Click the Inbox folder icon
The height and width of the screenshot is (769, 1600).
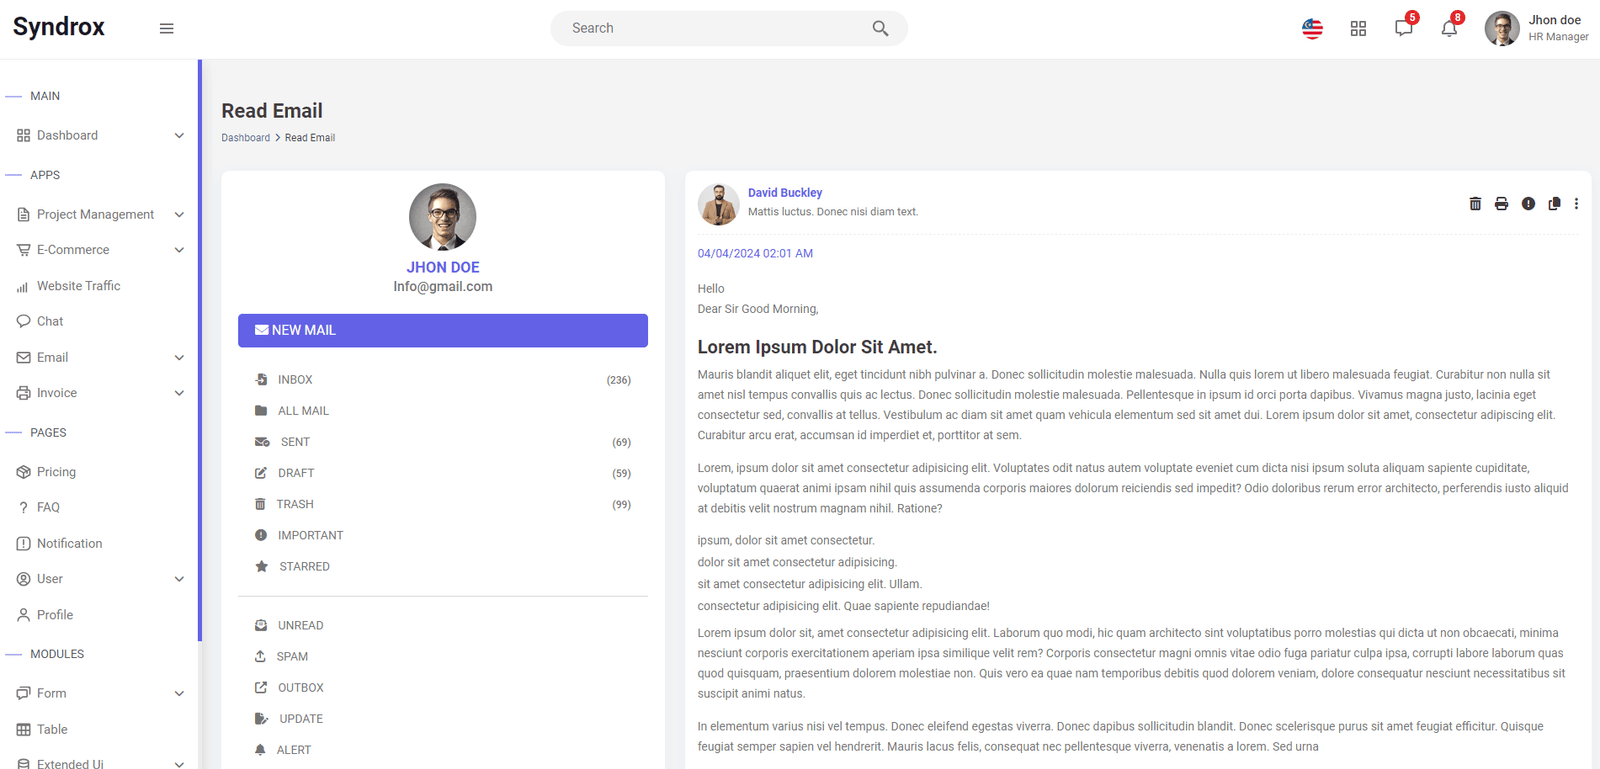click(x=261, y=379)
